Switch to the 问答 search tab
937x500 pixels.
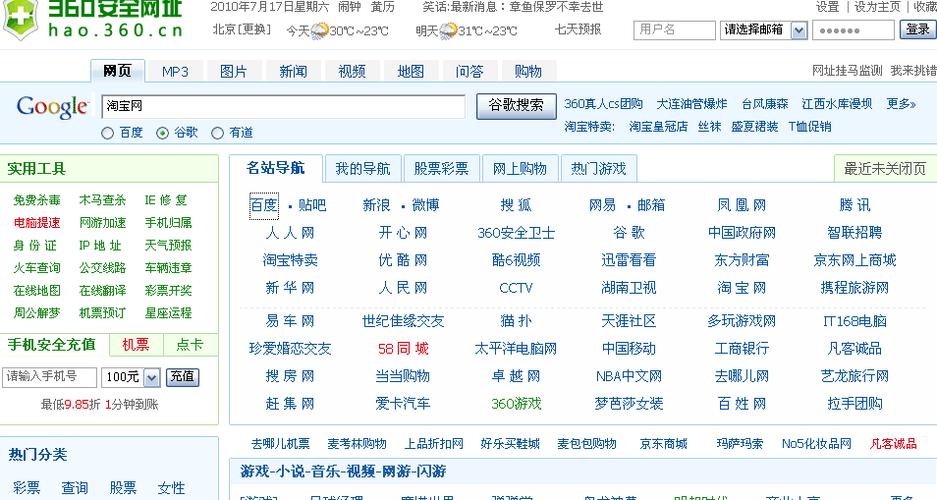coord(469,72)
